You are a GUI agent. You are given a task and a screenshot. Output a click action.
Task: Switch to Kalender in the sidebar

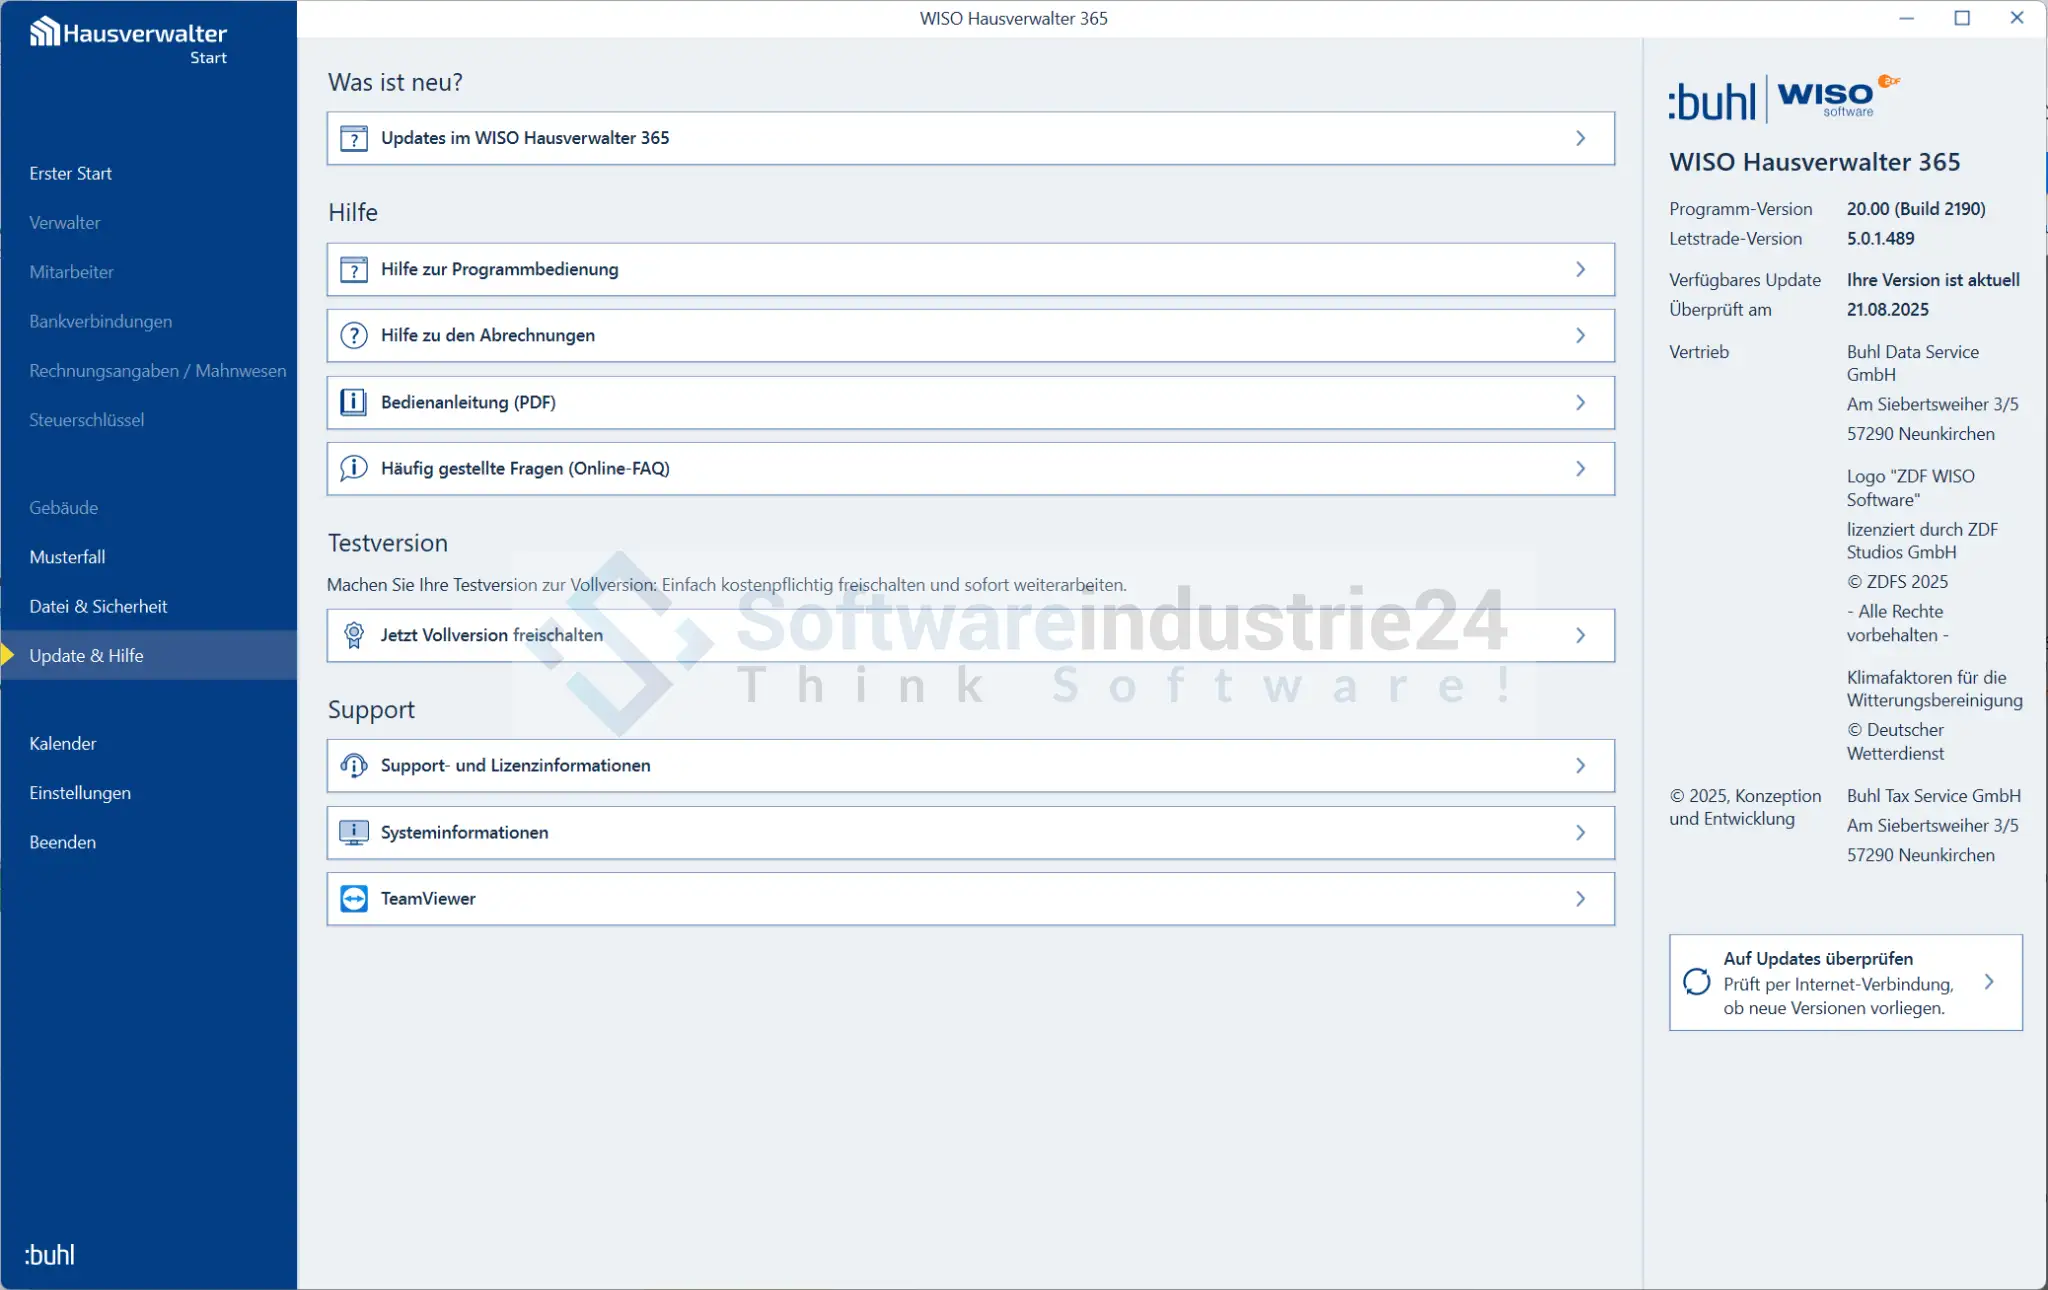[63, 743]
